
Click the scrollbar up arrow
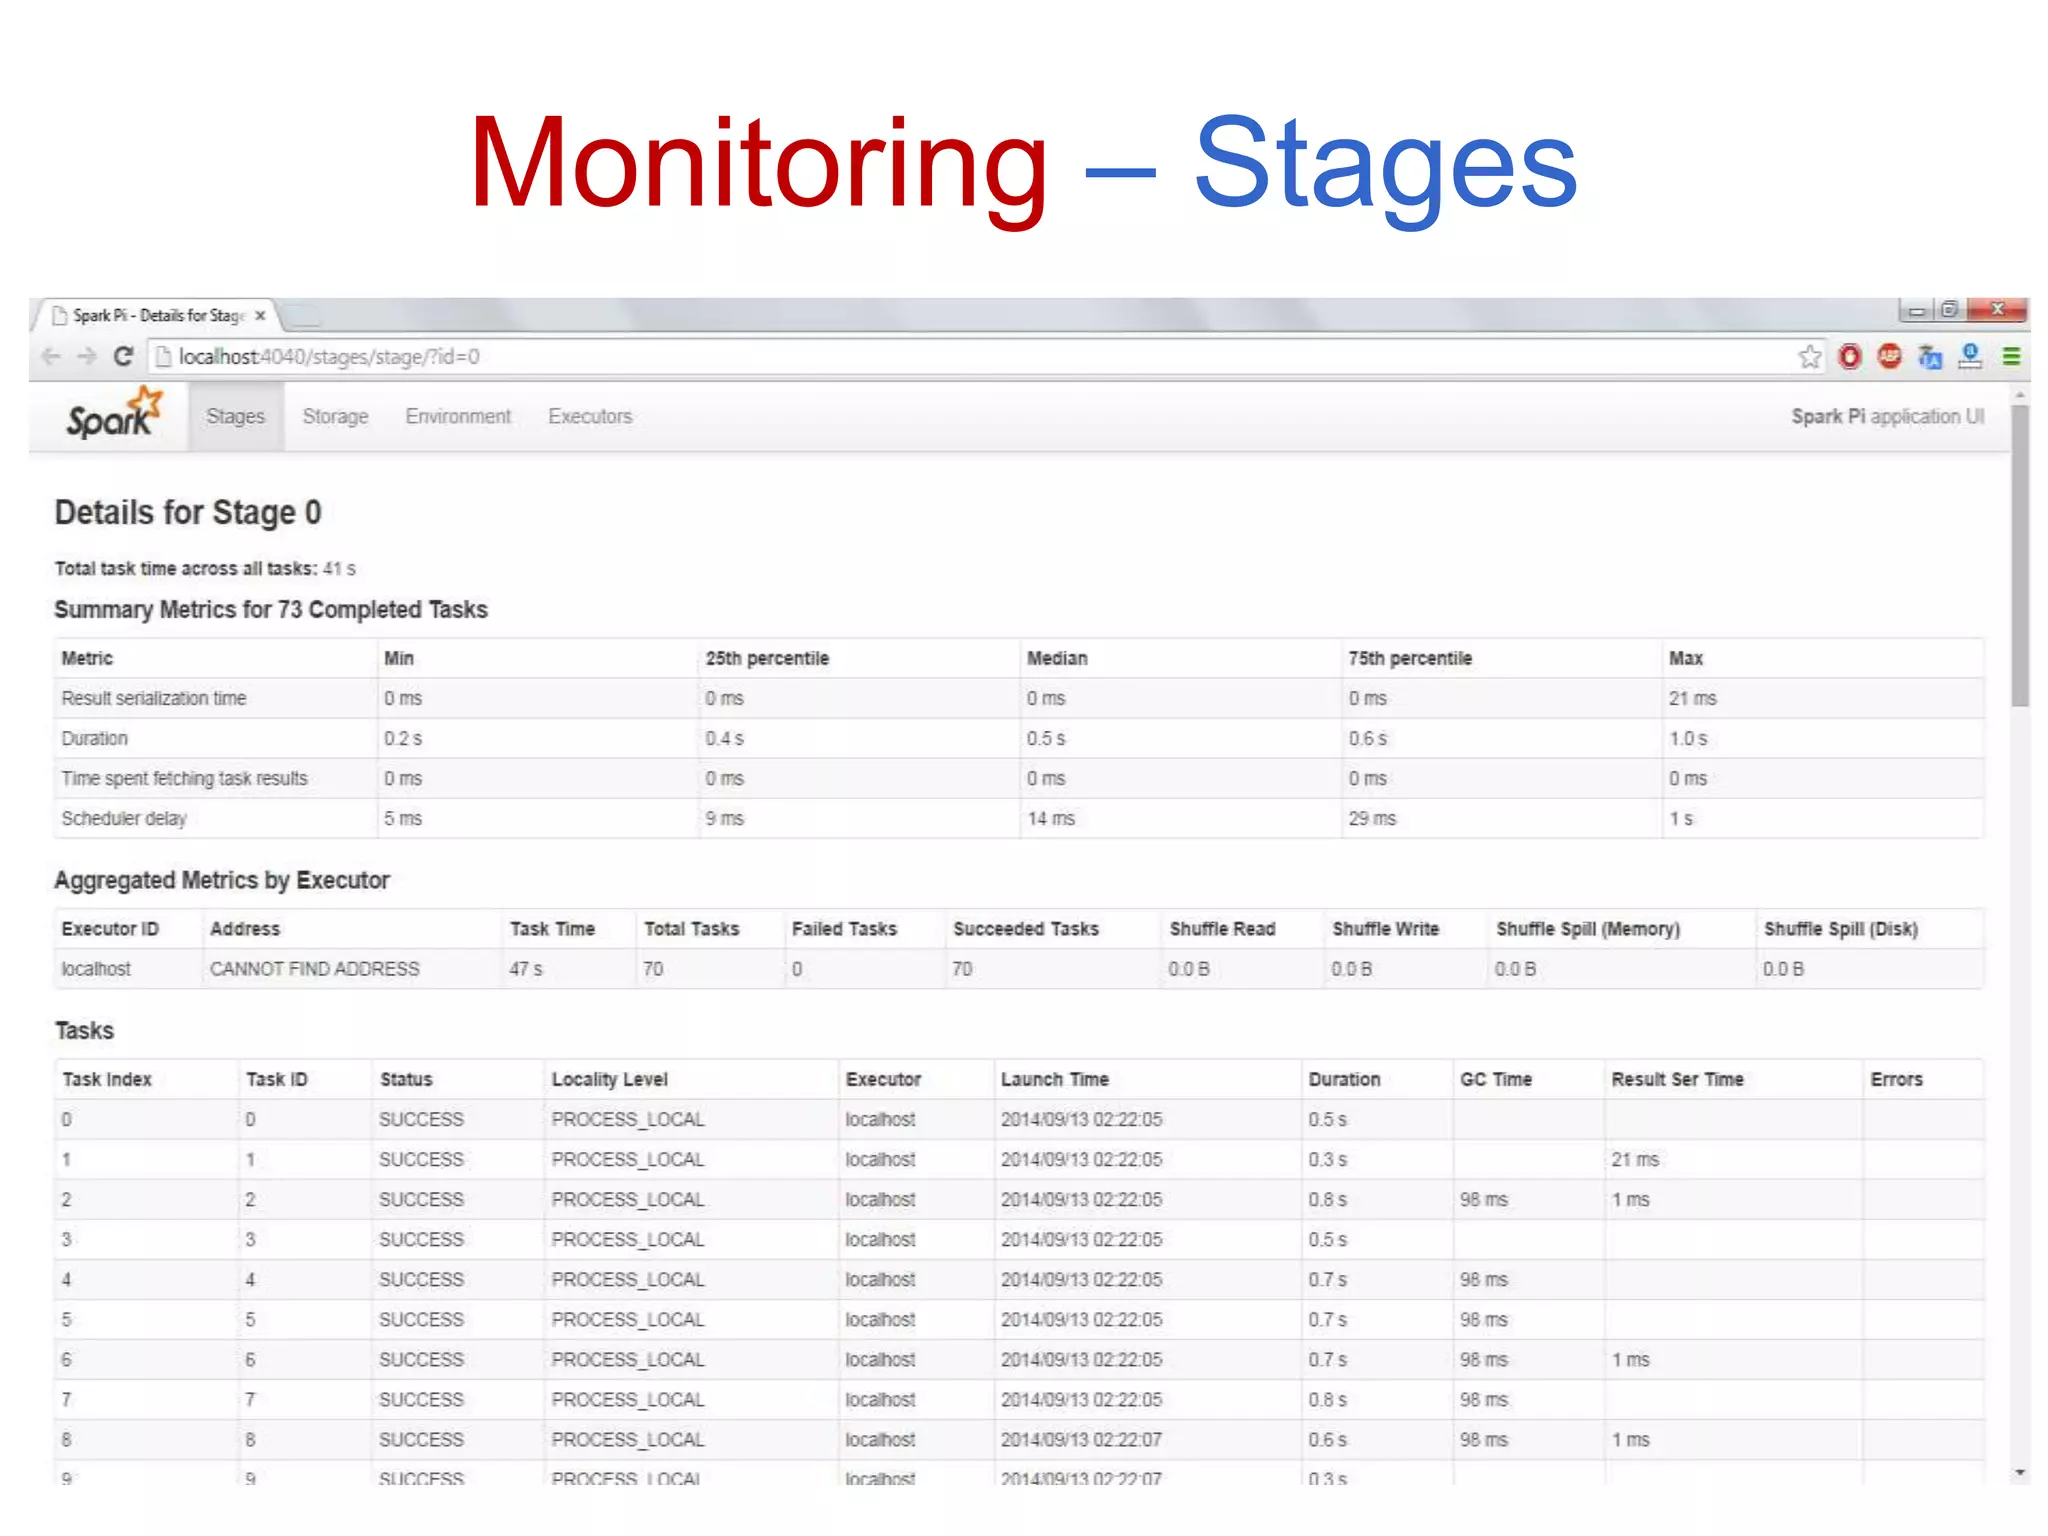tap(2020, 396)
